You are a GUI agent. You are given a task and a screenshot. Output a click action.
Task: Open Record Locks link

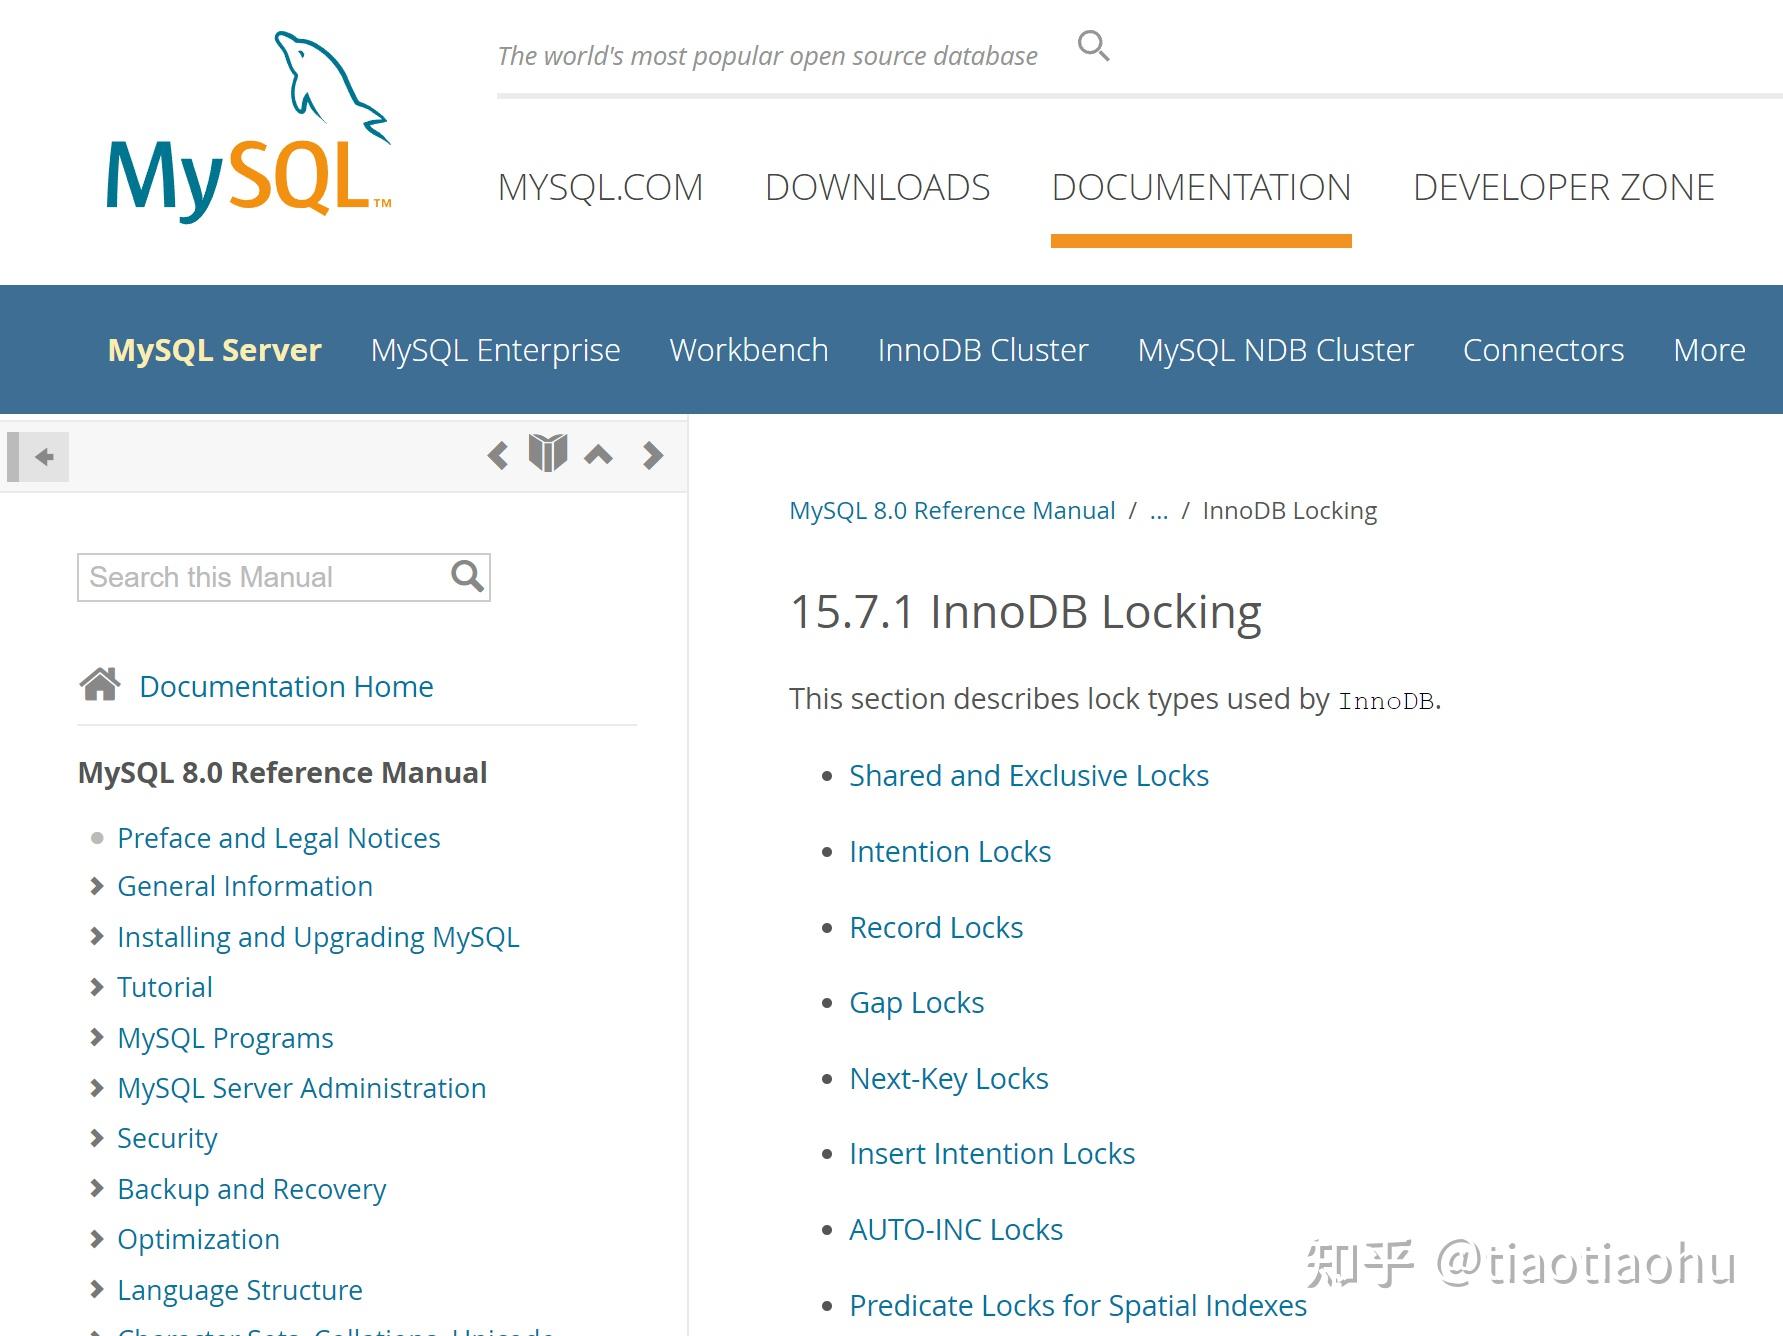click(x=936, y=927)
